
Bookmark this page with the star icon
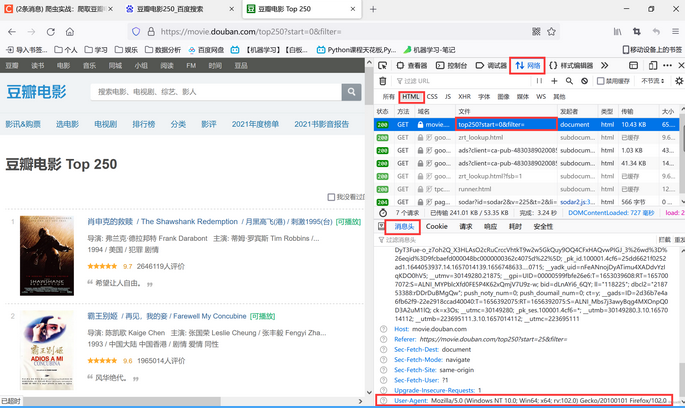pos(551,31)
